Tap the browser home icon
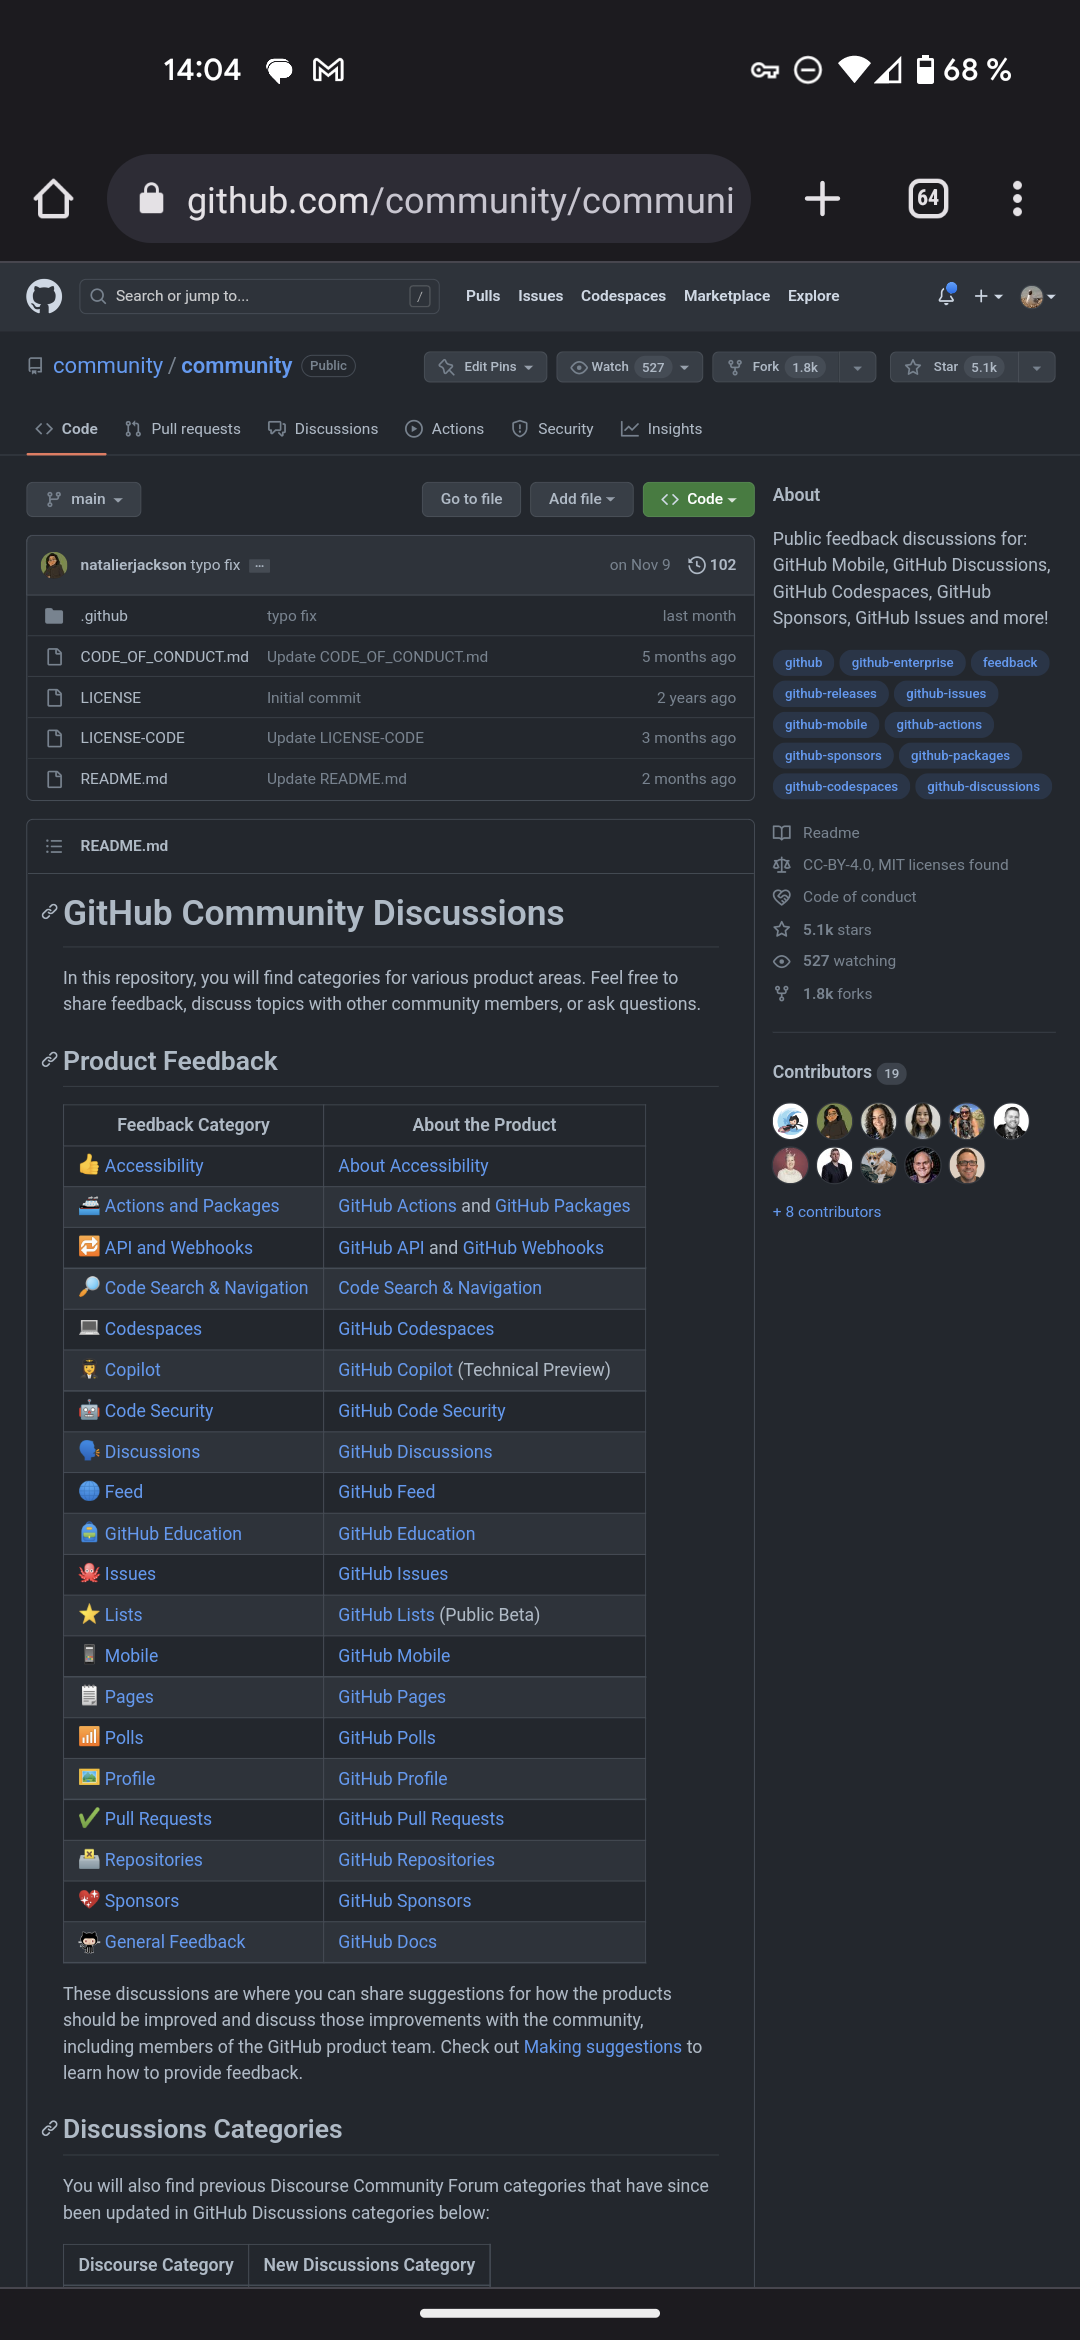Screen dimensions: 1080x2340 point(53,199)
